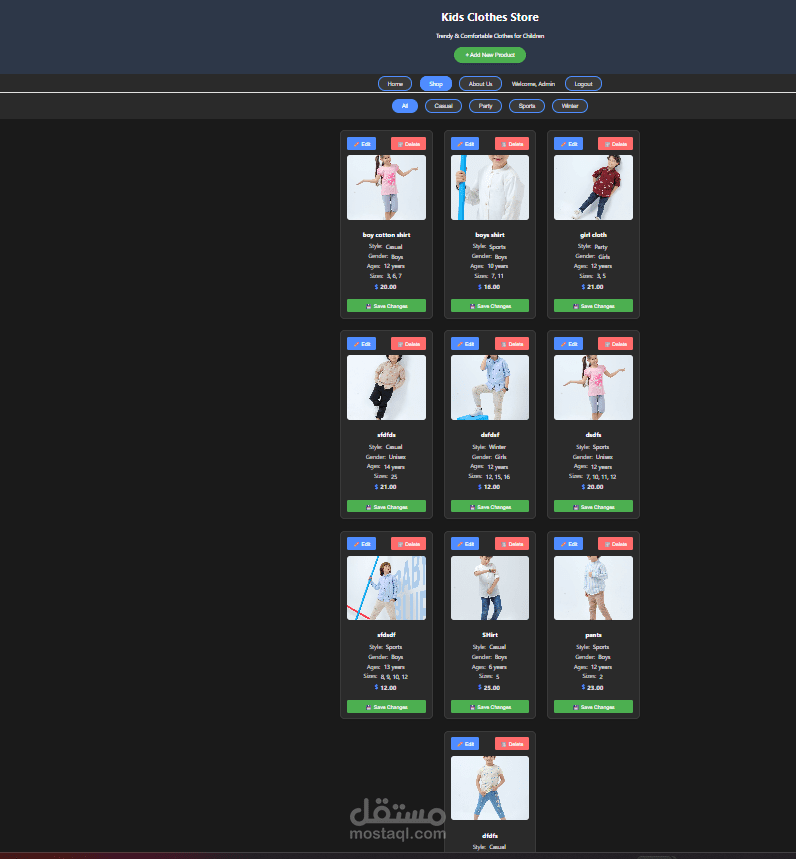
Task: Delete the pants product card
Action: click(x=615, y=543)
